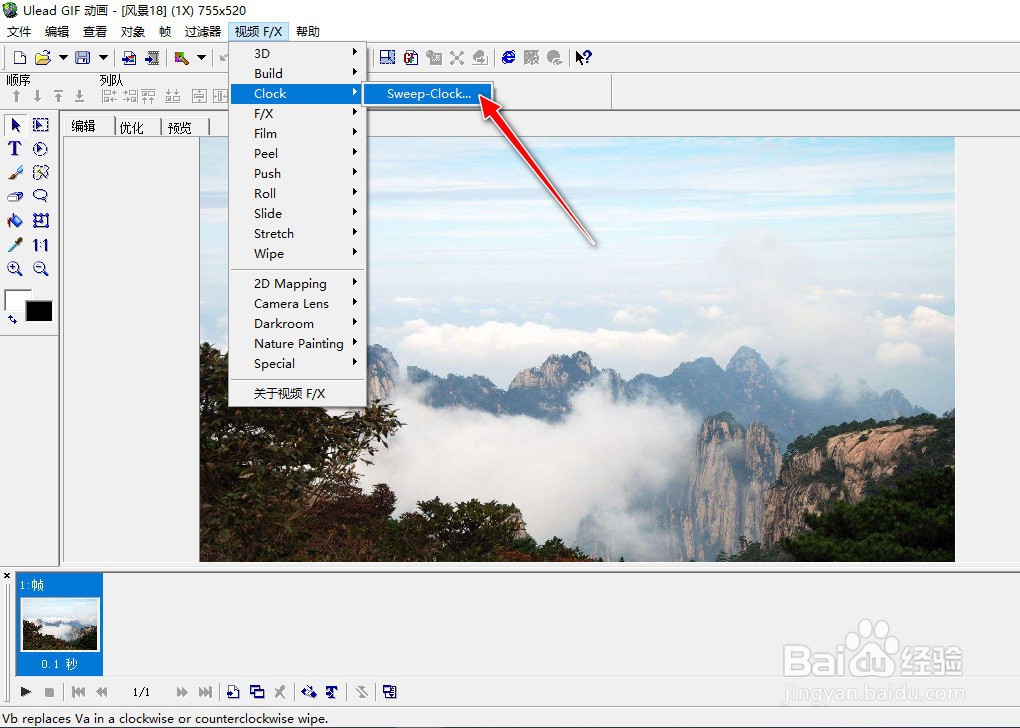Open the 2D Mapping submenu
Viewport: 1020px width, 728px height.
click(299, 284)
